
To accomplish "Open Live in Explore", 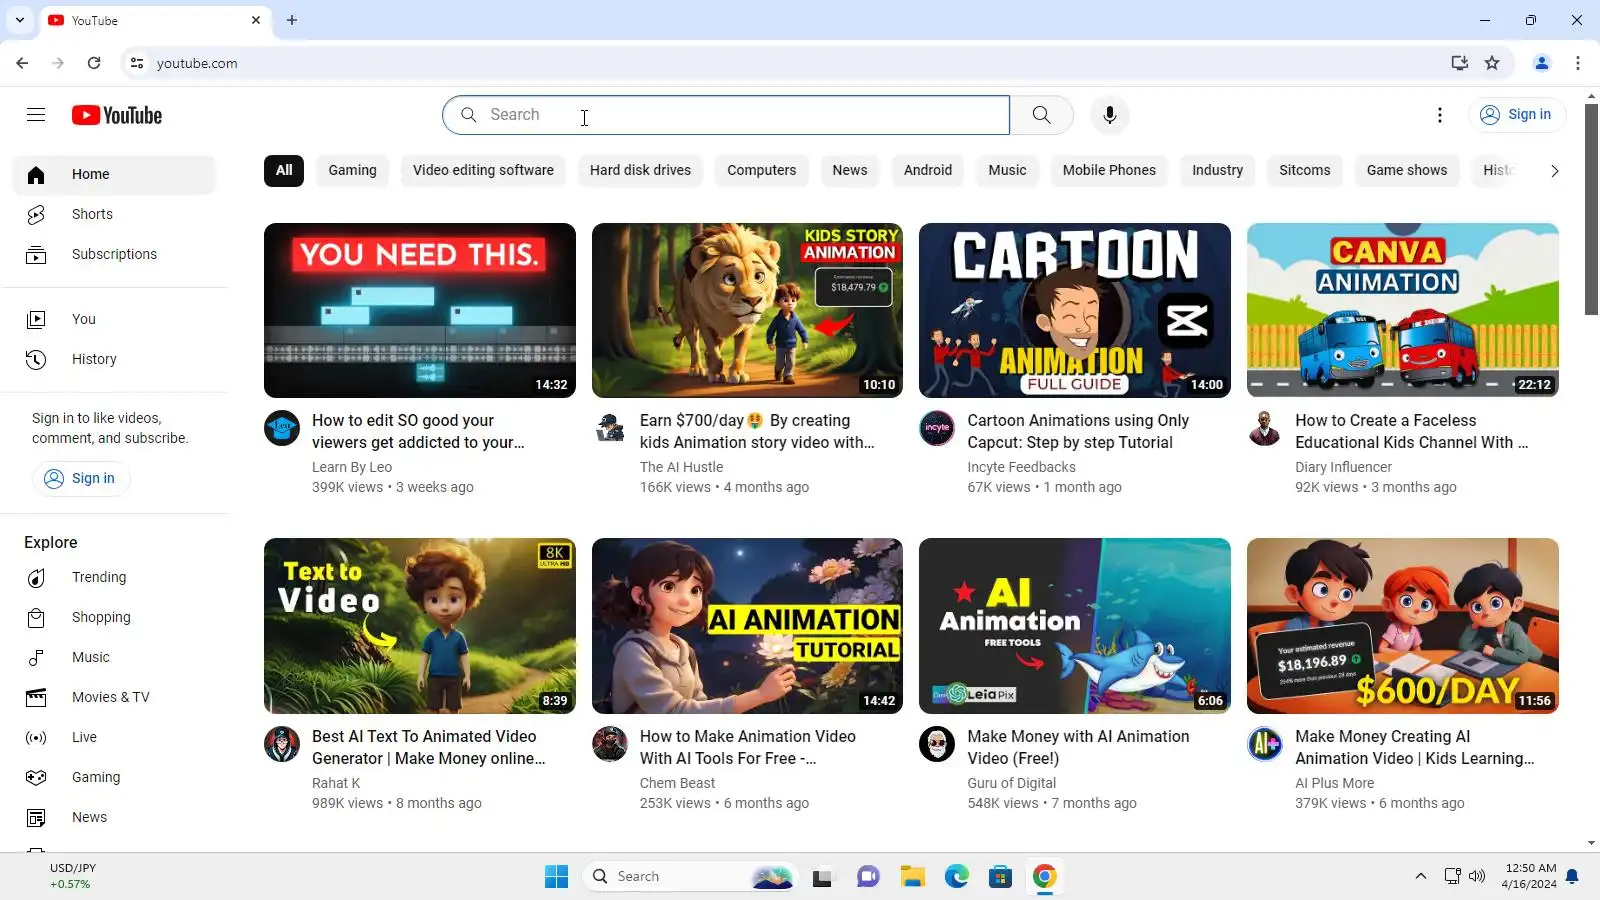I will [x=114, y=737].
